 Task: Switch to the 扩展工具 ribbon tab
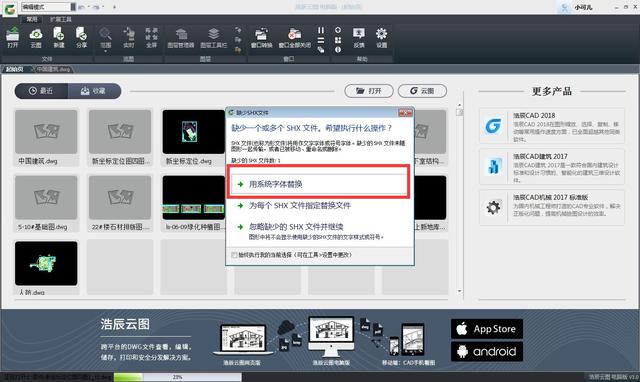[x=60, y=19]
